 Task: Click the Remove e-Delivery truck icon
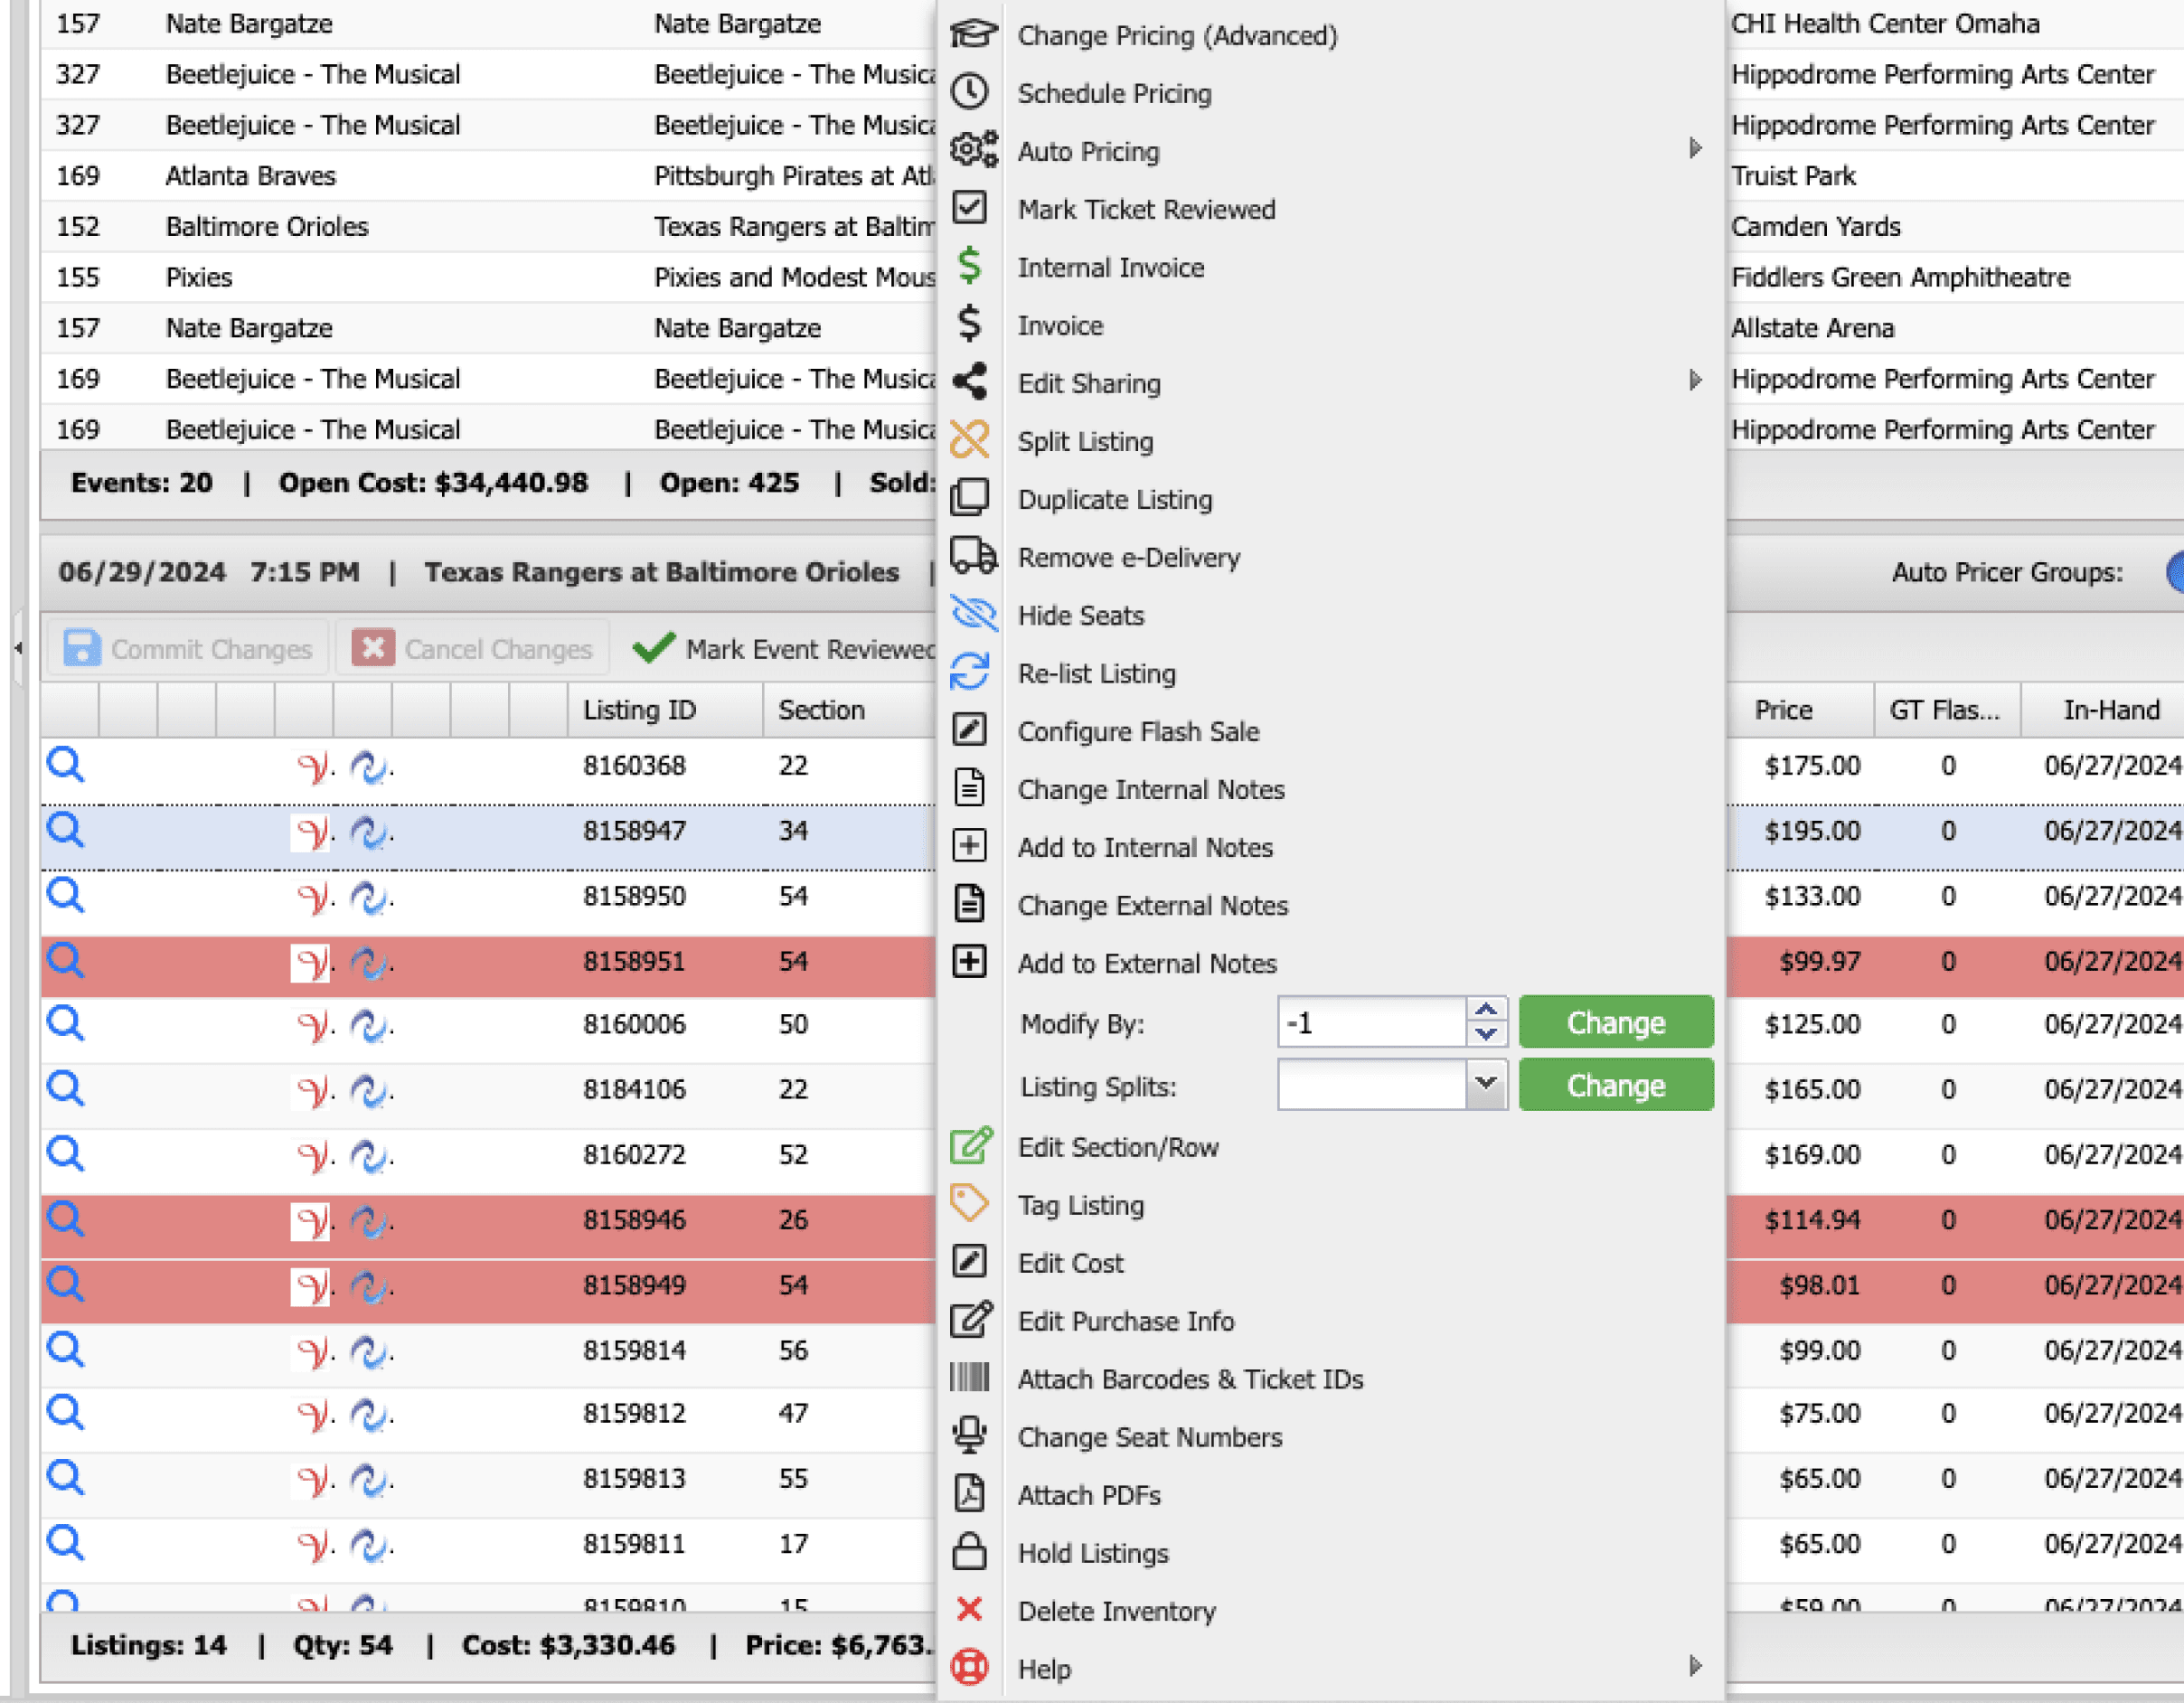(971, 556)
